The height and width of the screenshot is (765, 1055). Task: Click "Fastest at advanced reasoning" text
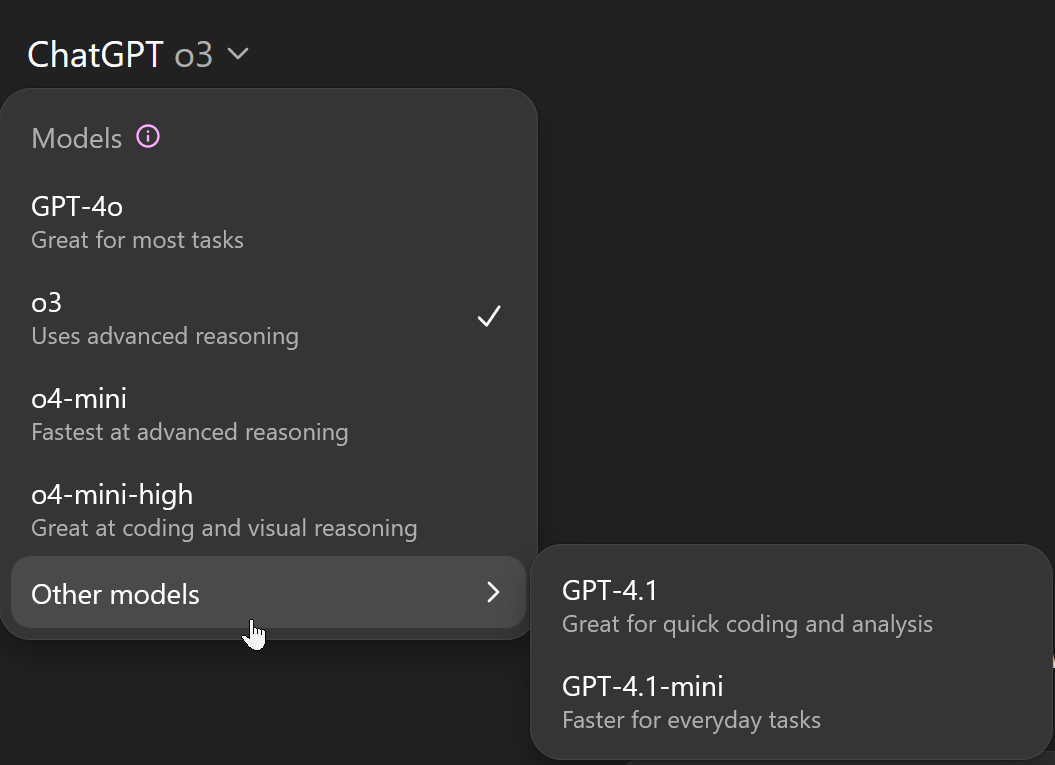tap(190, 432)
